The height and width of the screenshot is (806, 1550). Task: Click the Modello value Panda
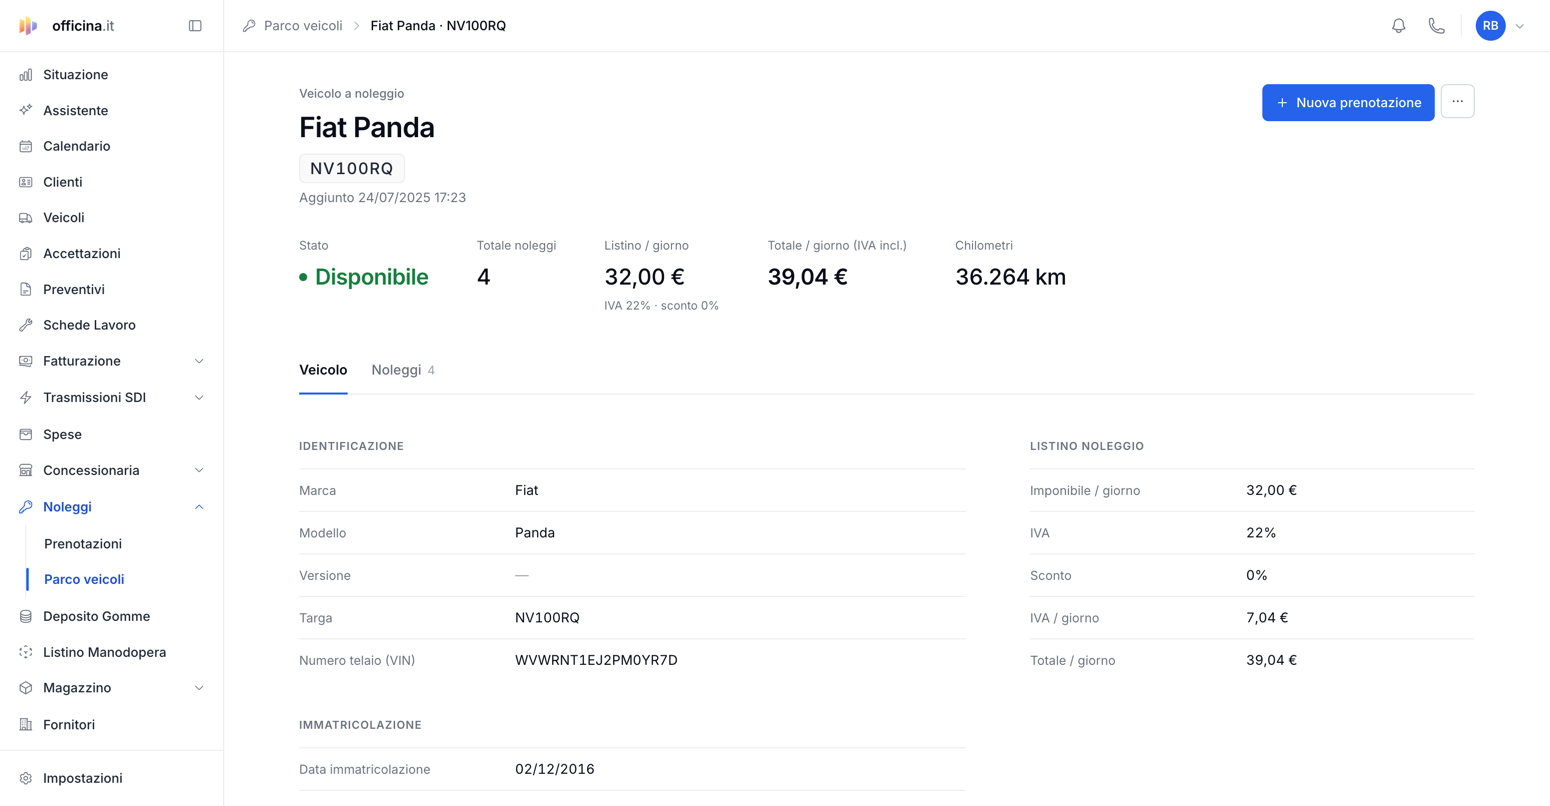click(x=535, y=533)
